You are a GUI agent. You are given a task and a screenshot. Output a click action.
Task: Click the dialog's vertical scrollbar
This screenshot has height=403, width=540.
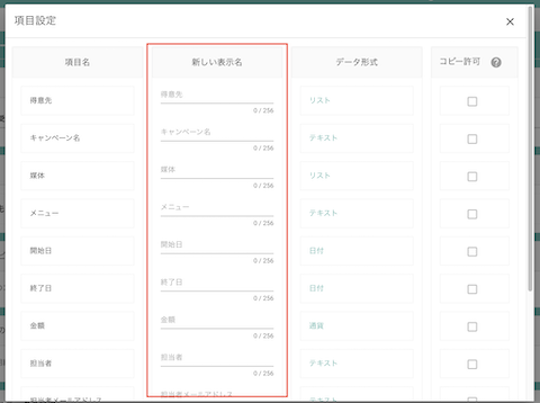click(x=530, y=150)
